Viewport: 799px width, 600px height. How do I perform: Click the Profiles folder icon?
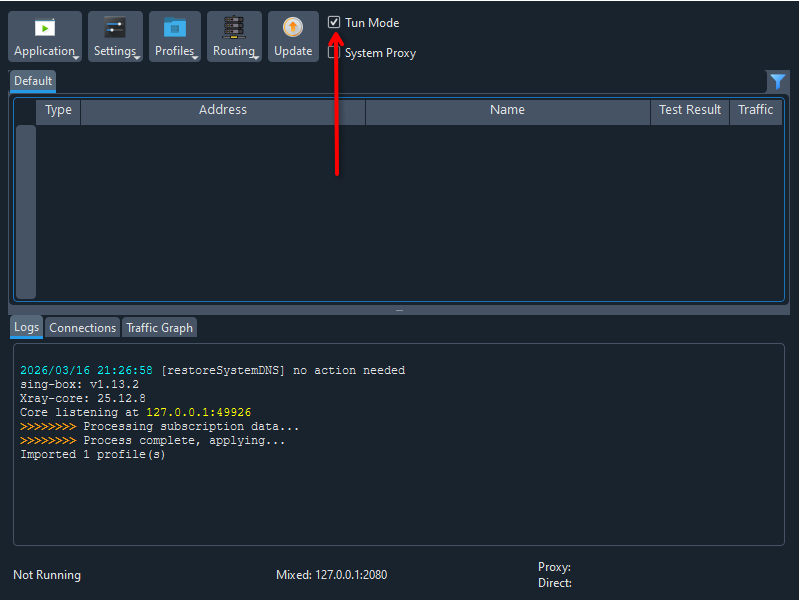click(x=175, y=29)
